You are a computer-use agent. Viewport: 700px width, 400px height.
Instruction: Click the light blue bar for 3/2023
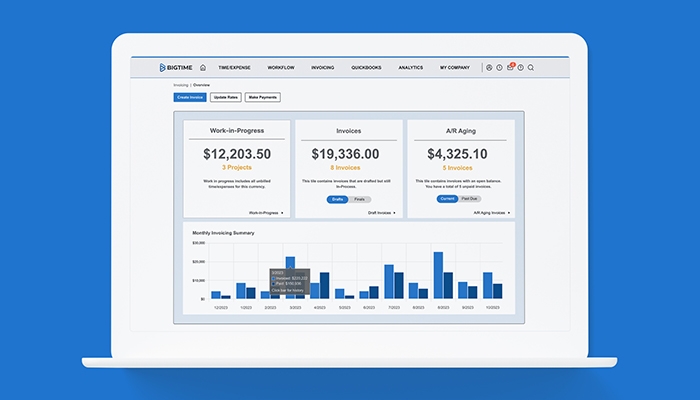click(x=290, y=262)
